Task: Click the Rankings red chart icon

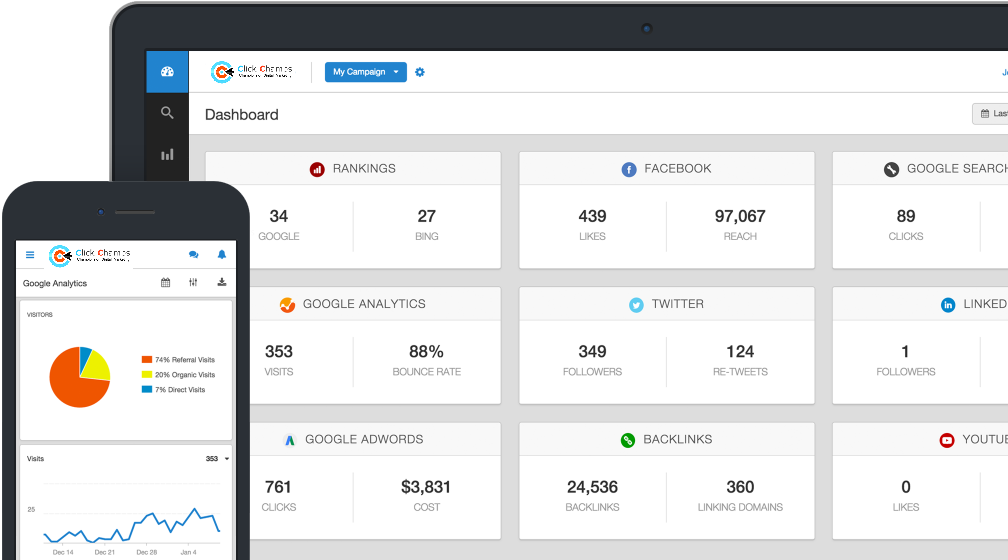Action: pyautogui.click(x=317, y=169)
